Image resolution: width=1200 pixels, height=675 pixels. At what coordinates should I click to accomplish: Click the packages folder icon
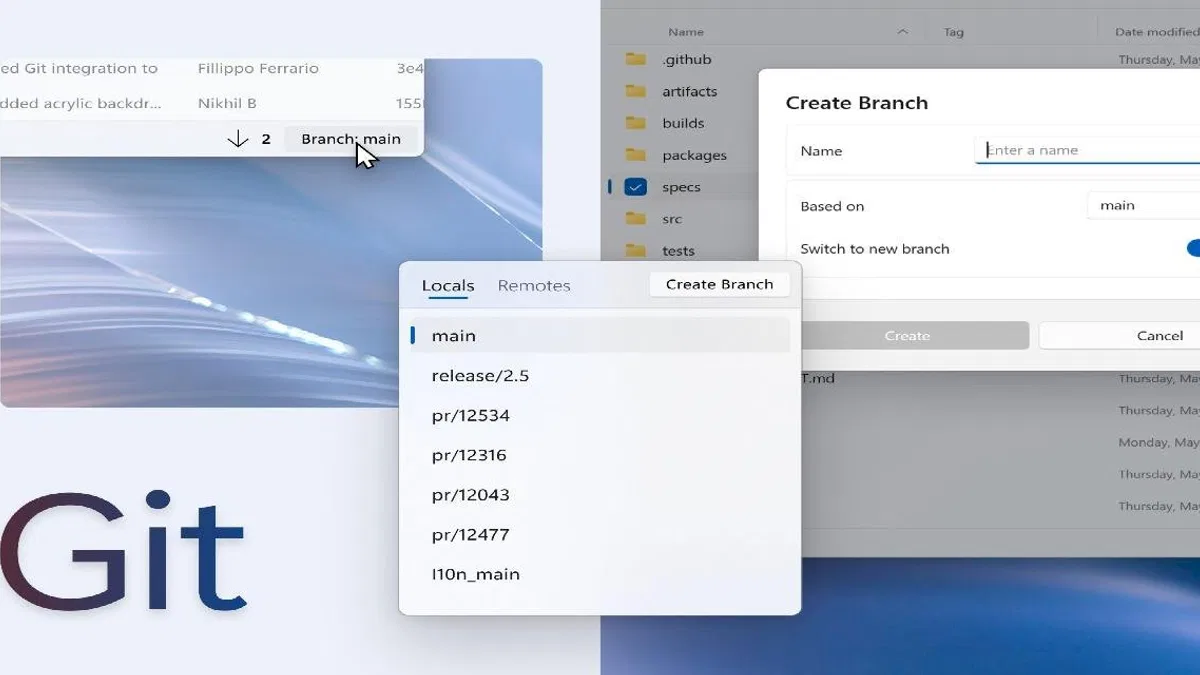click(635, 155)
